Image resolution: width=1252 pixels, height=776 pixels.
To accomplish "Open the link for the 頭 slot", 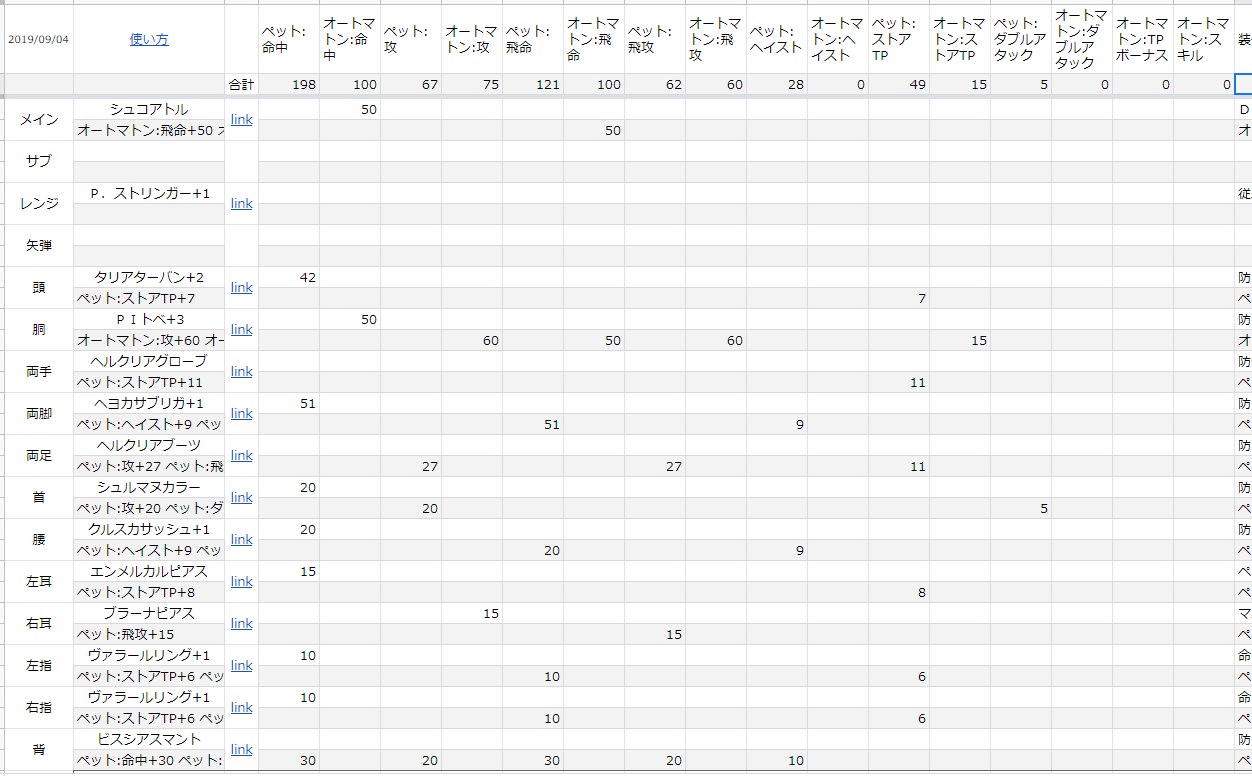I will pyautogui.click(x=241, y=288).
